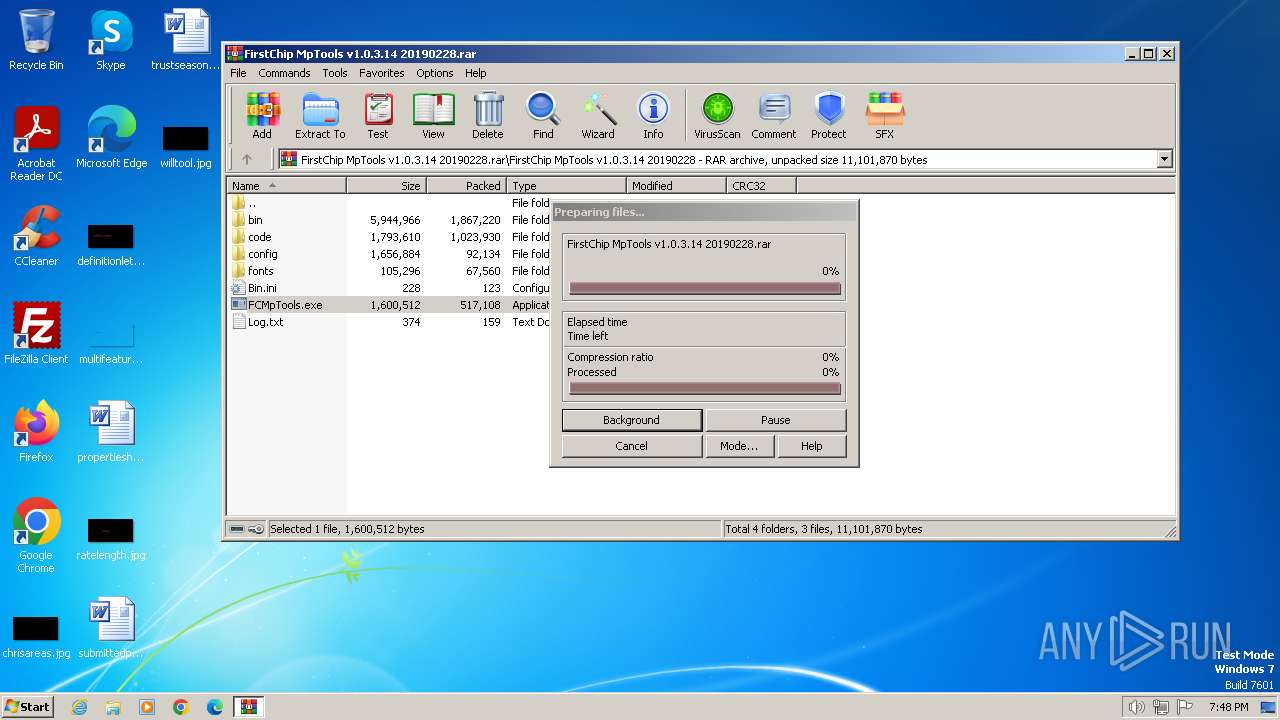The height and width of the screenshot is (720, 1280).
Task: Sort by Name column header
Action: tap(287, 186)
